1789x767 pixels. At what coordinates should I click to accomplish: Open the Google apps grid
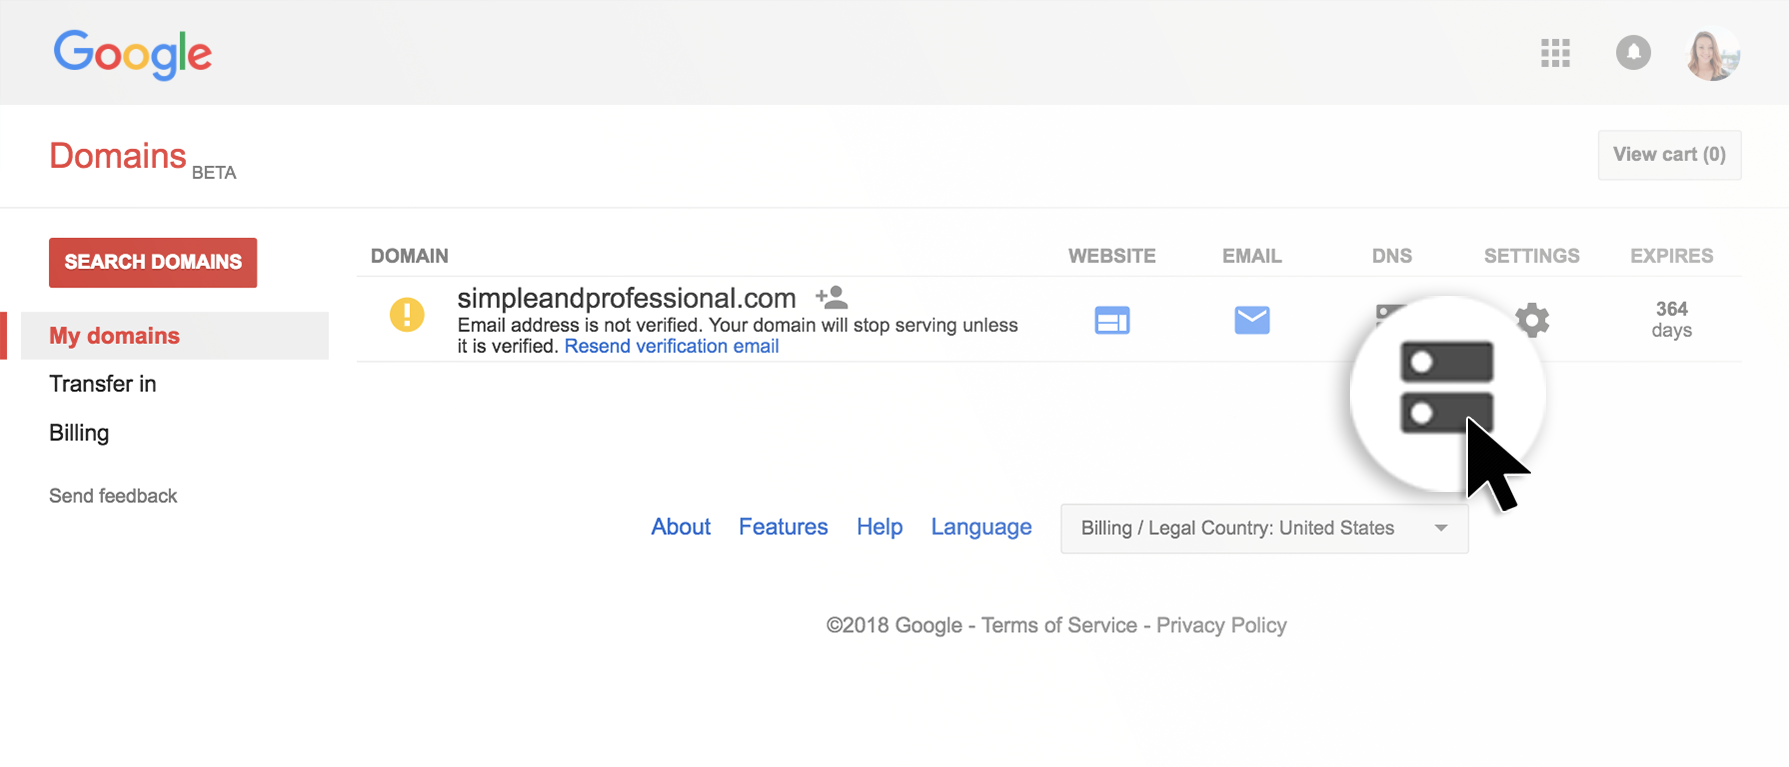coord(1555,53)
